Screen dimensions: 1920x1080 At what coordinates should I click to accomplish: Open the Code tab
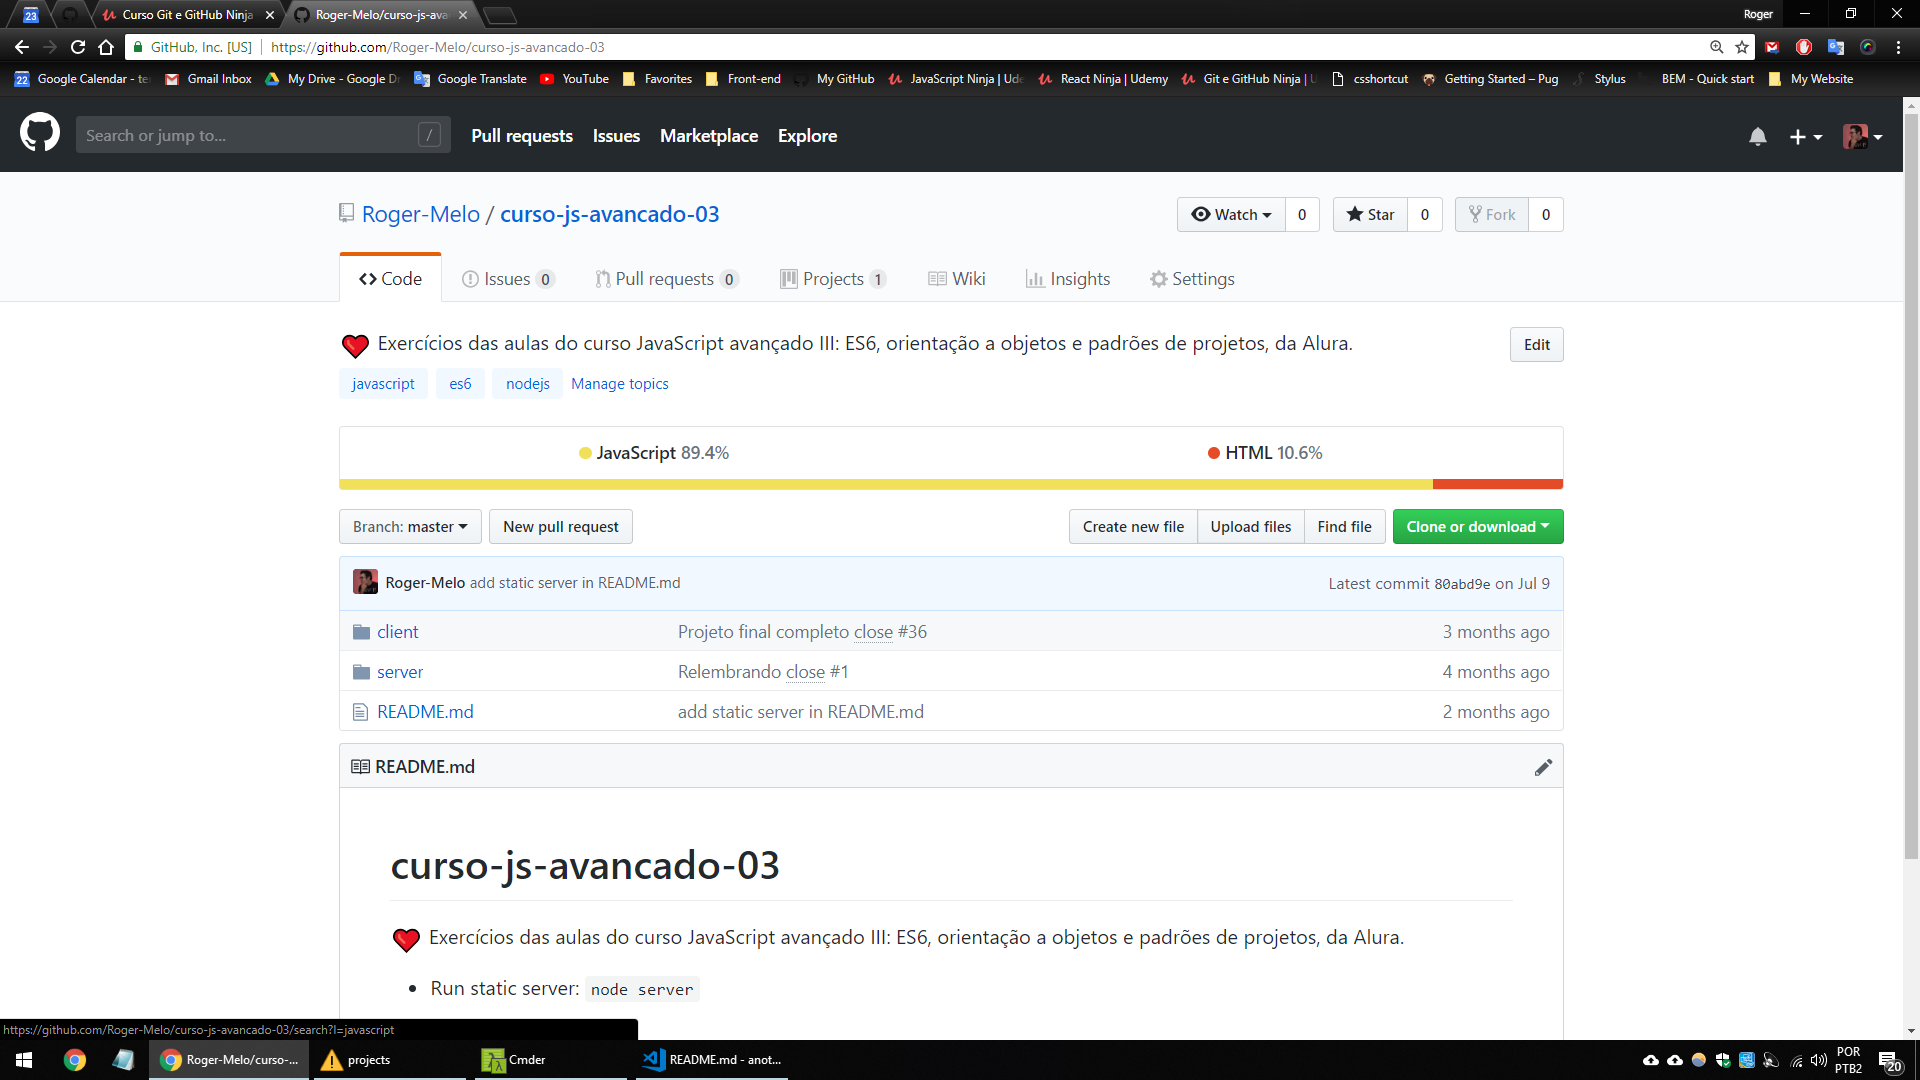click(x=390, y=279)
